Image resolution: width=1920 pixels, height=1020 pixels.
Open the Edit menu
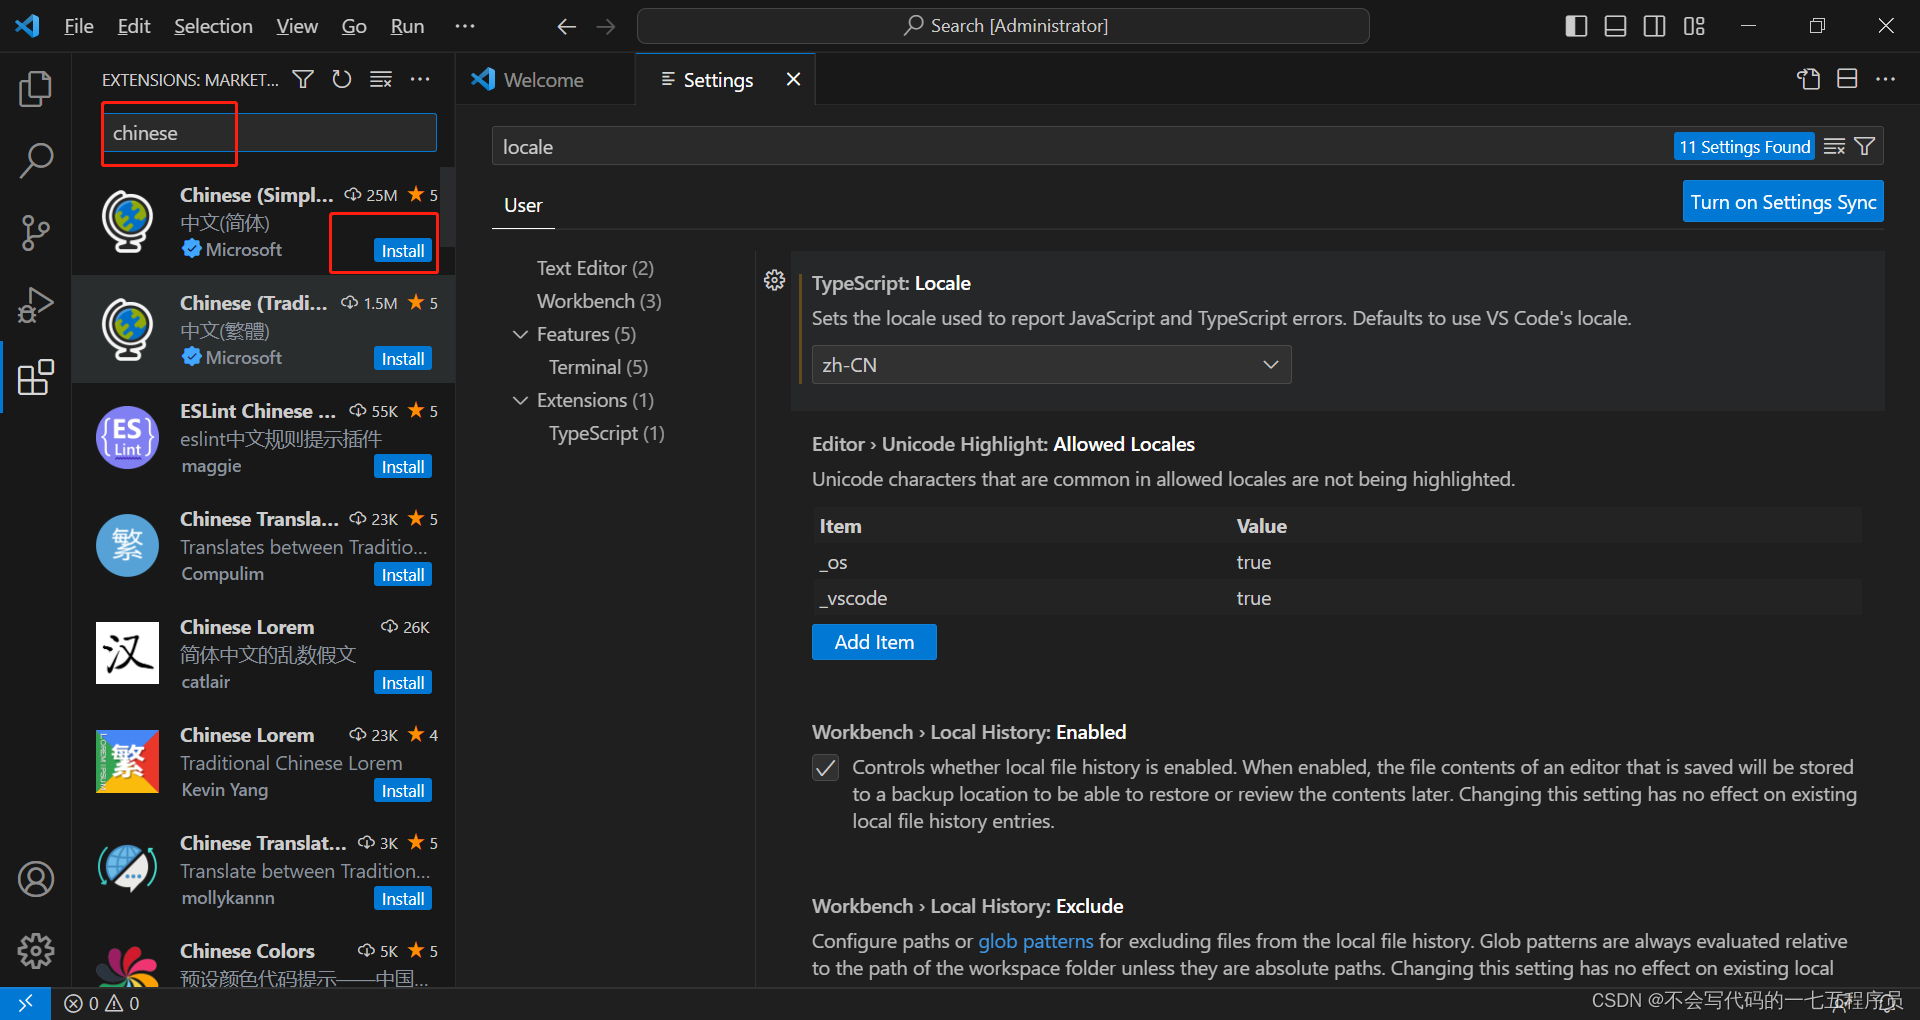[x=134, y=26]
